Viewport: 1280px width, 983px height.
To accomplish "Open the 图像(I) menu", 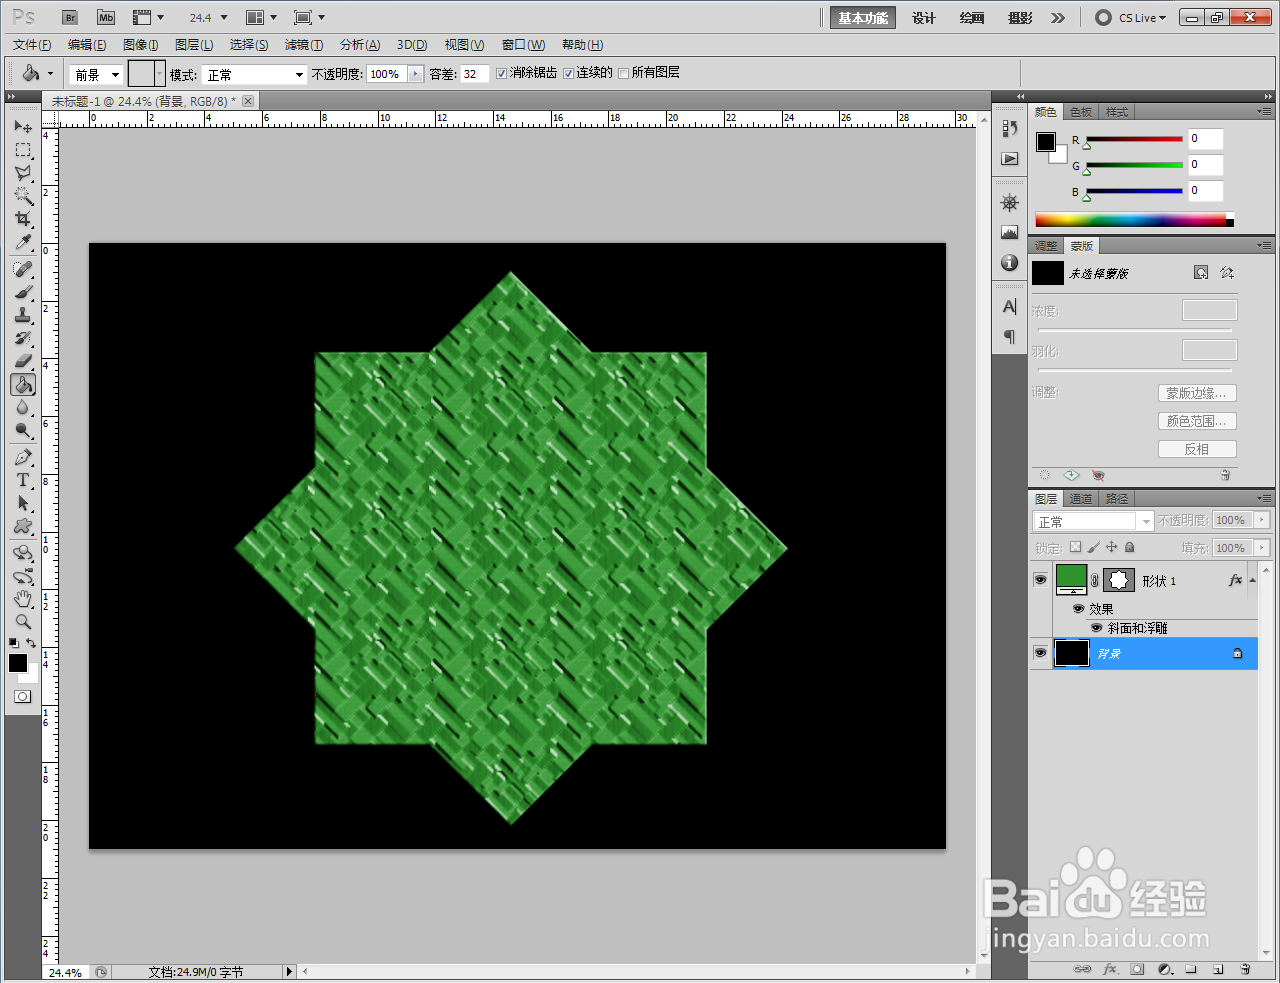I will [x=141, y=45].
